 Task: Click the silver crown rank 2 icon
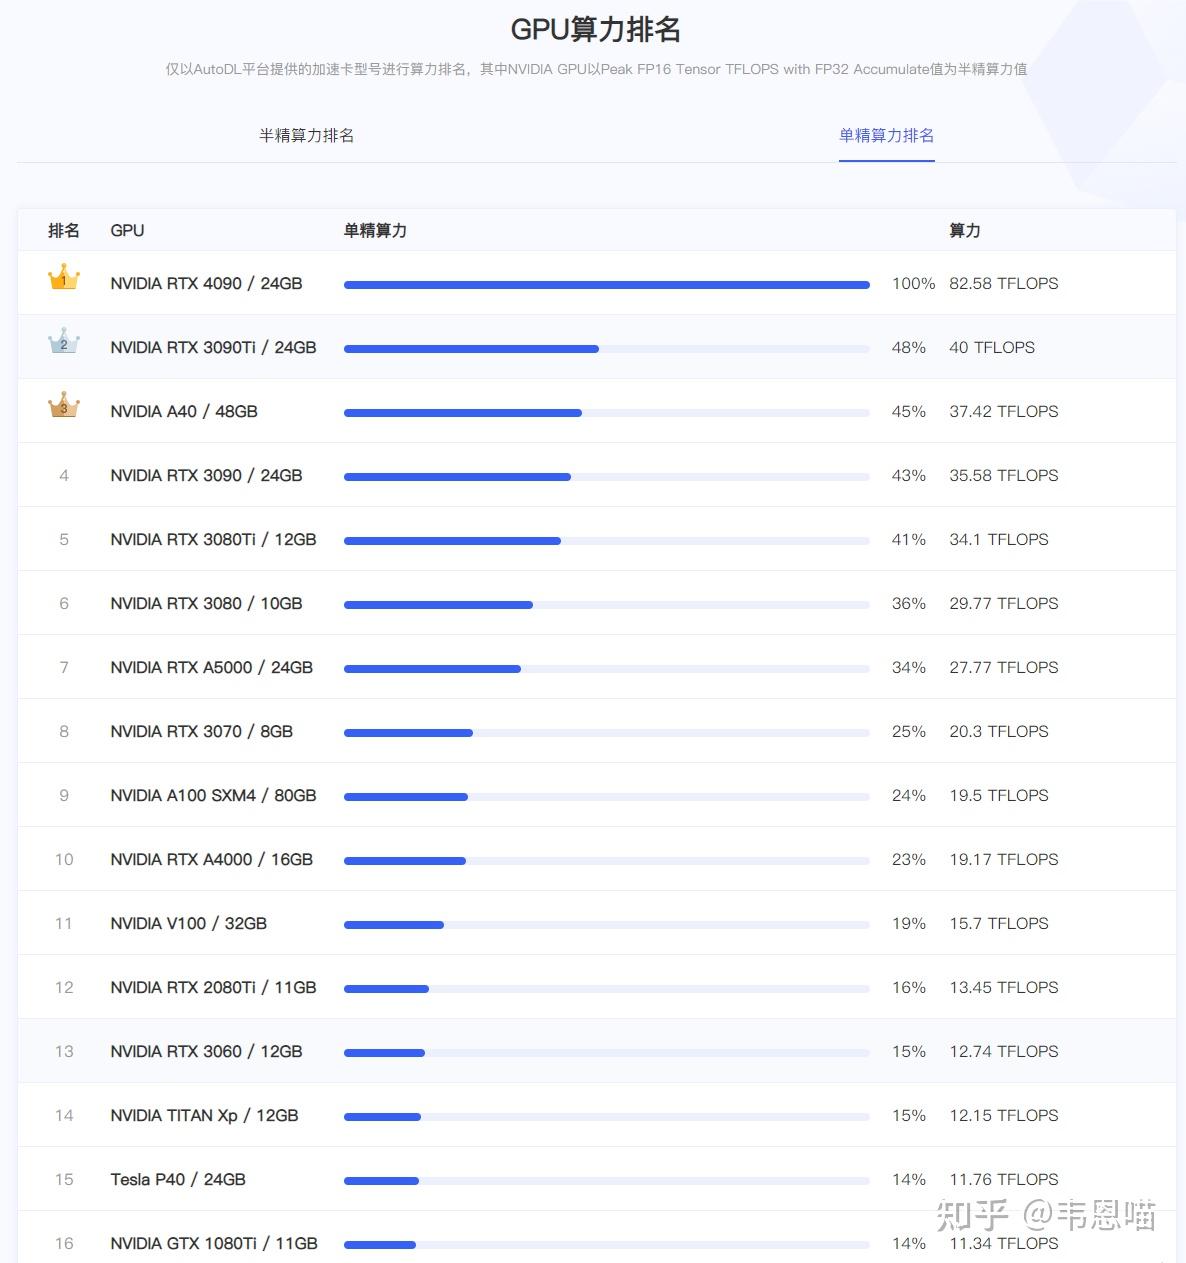point(64,342)
